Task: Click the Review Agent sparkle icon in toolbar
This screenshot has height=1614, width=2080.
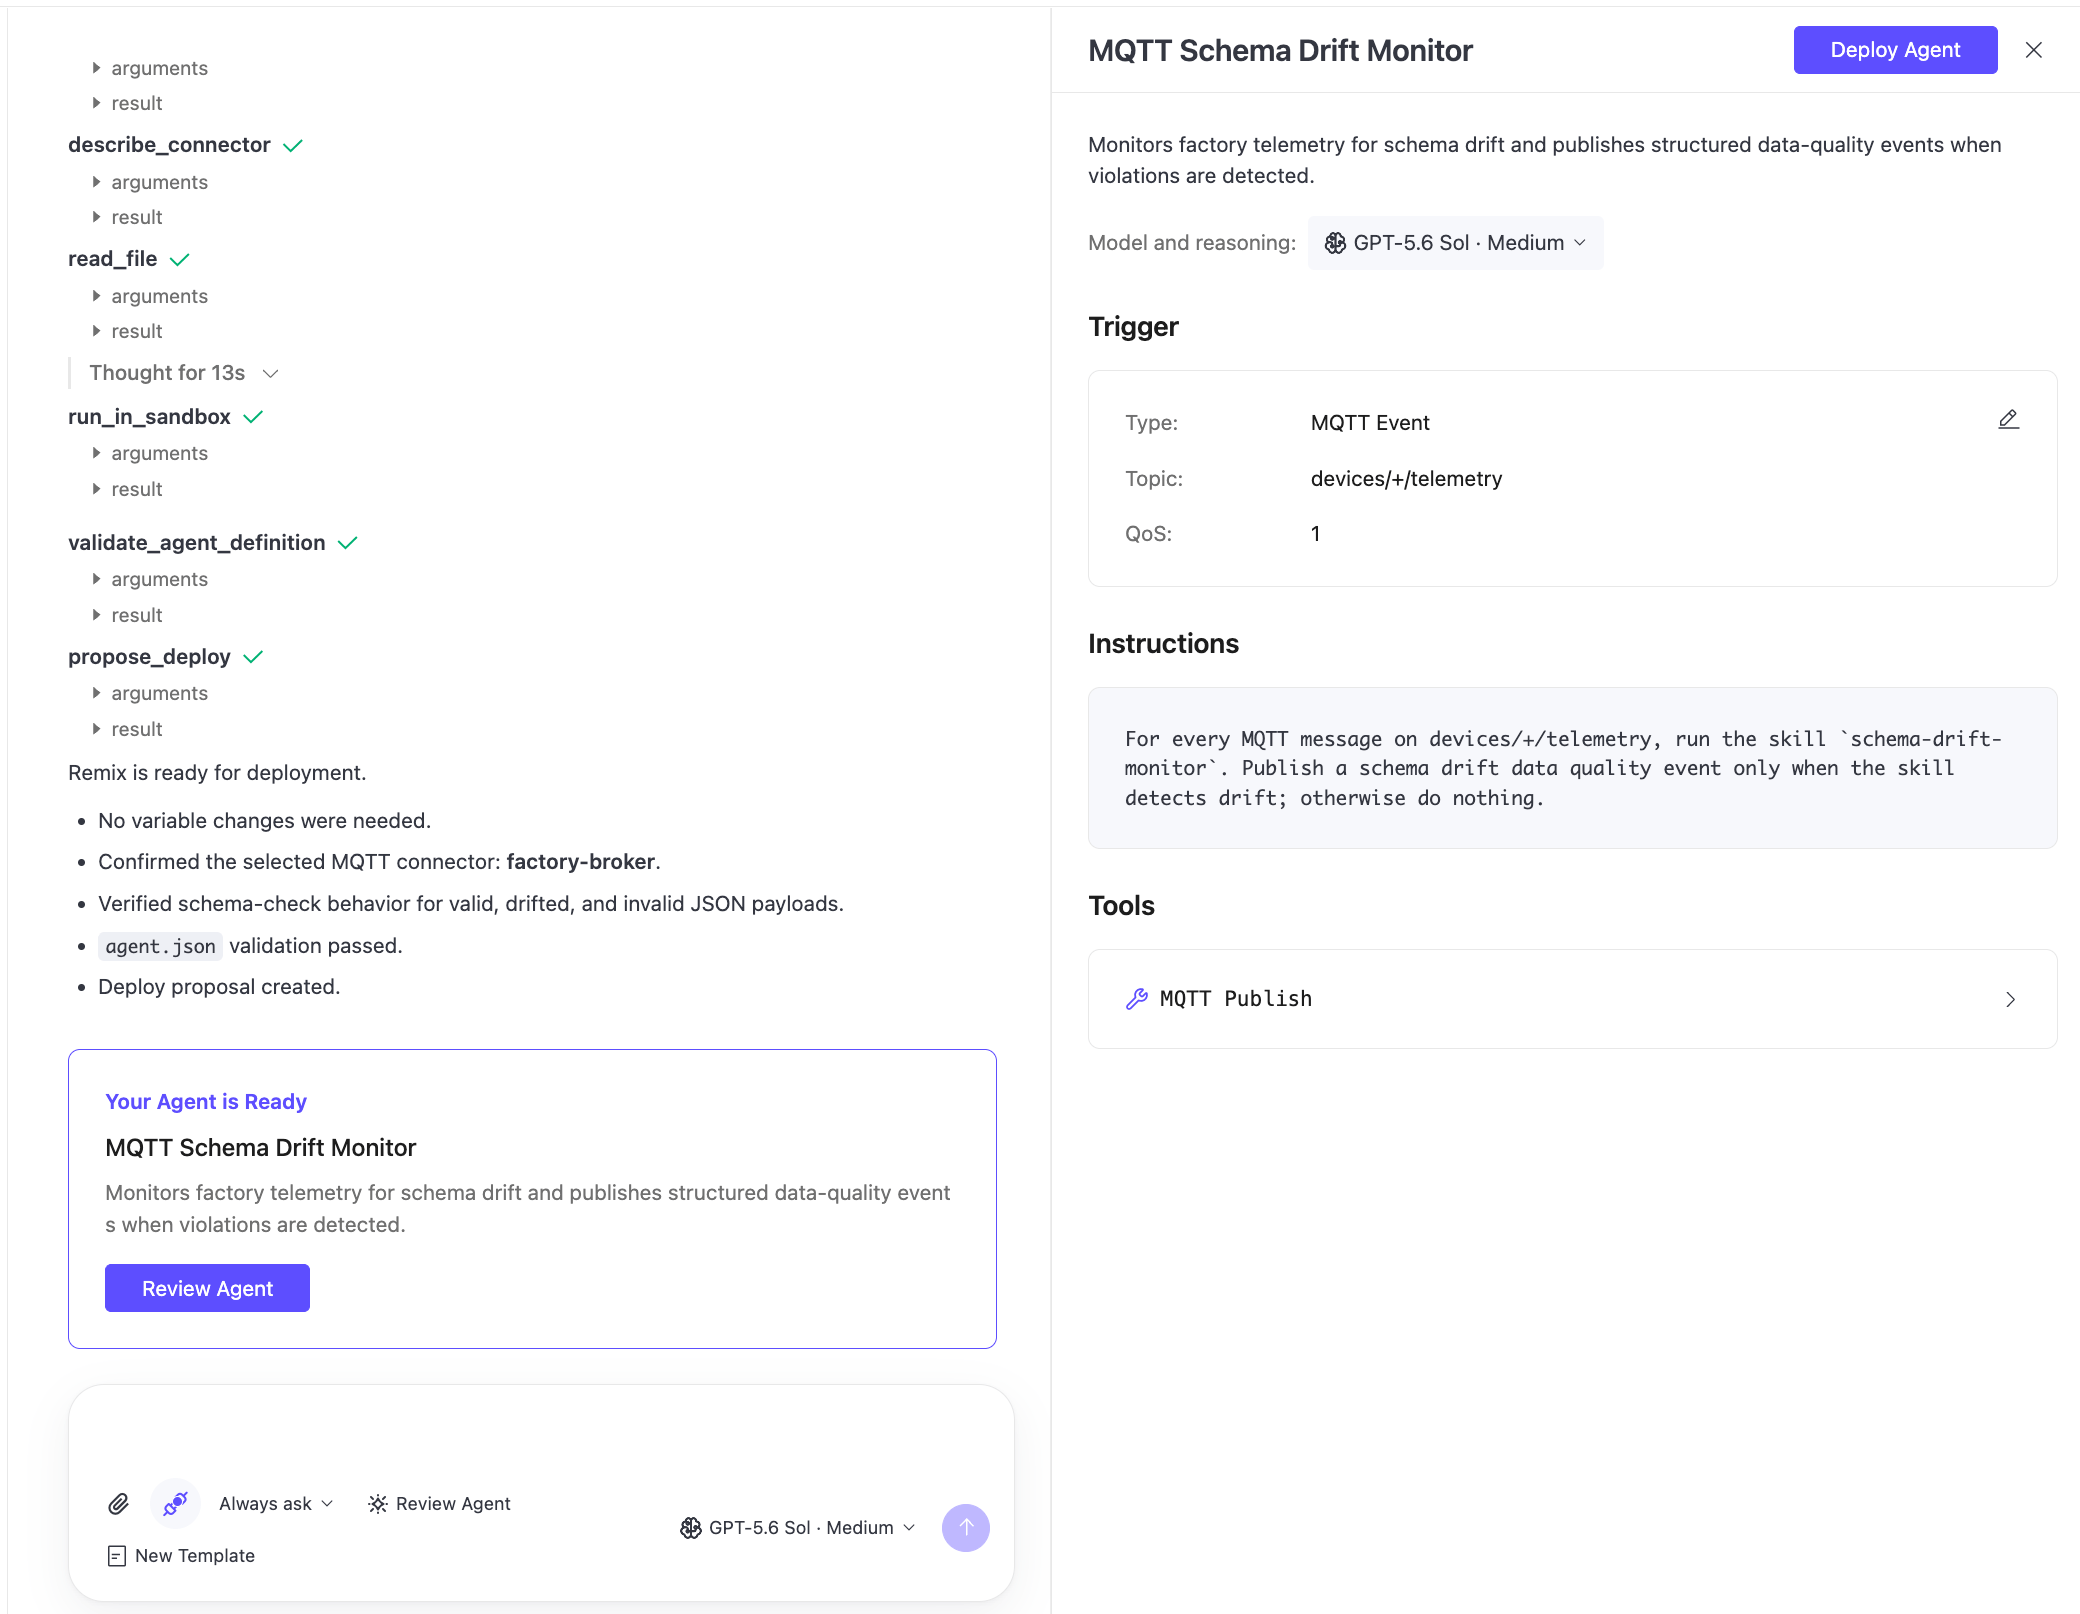Action: click(378, 1503)
